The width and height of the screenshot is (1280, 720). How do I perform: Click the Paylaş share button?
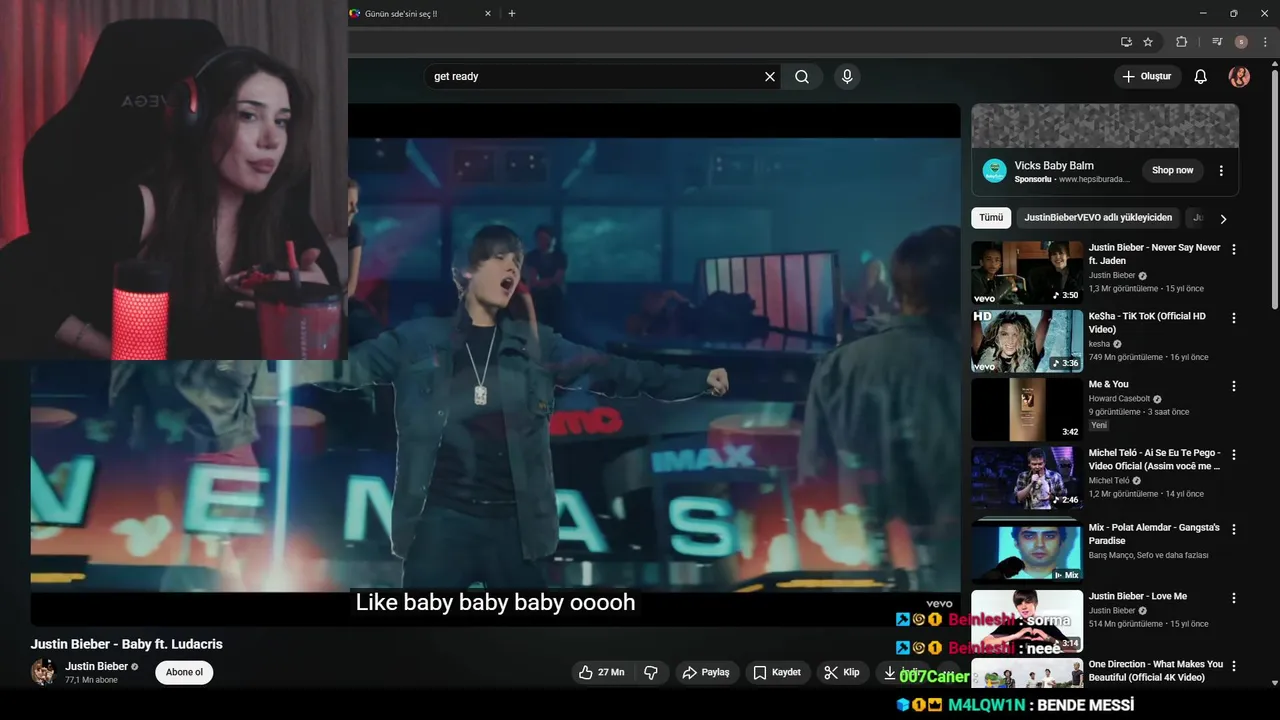[x=707, y=672]
